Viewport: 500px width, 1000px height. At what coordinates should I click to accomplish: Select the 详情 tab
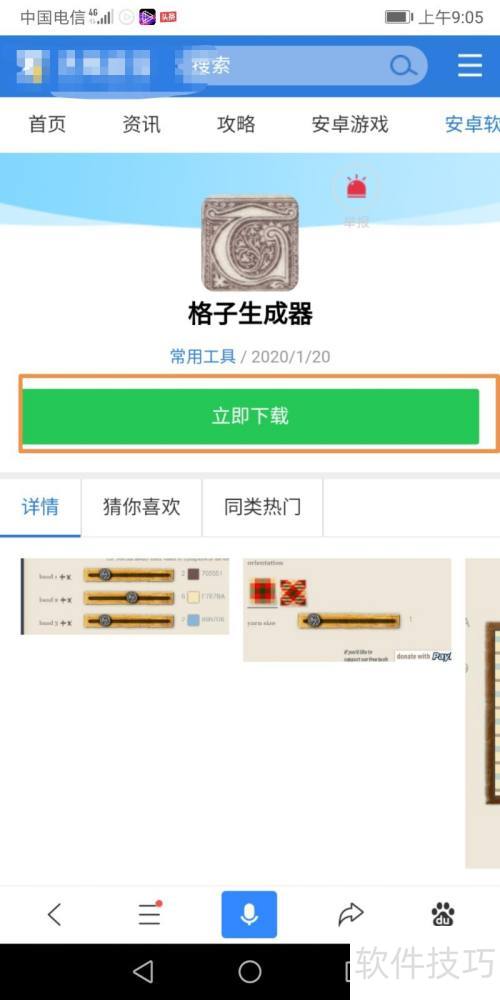tap(40, 507)
